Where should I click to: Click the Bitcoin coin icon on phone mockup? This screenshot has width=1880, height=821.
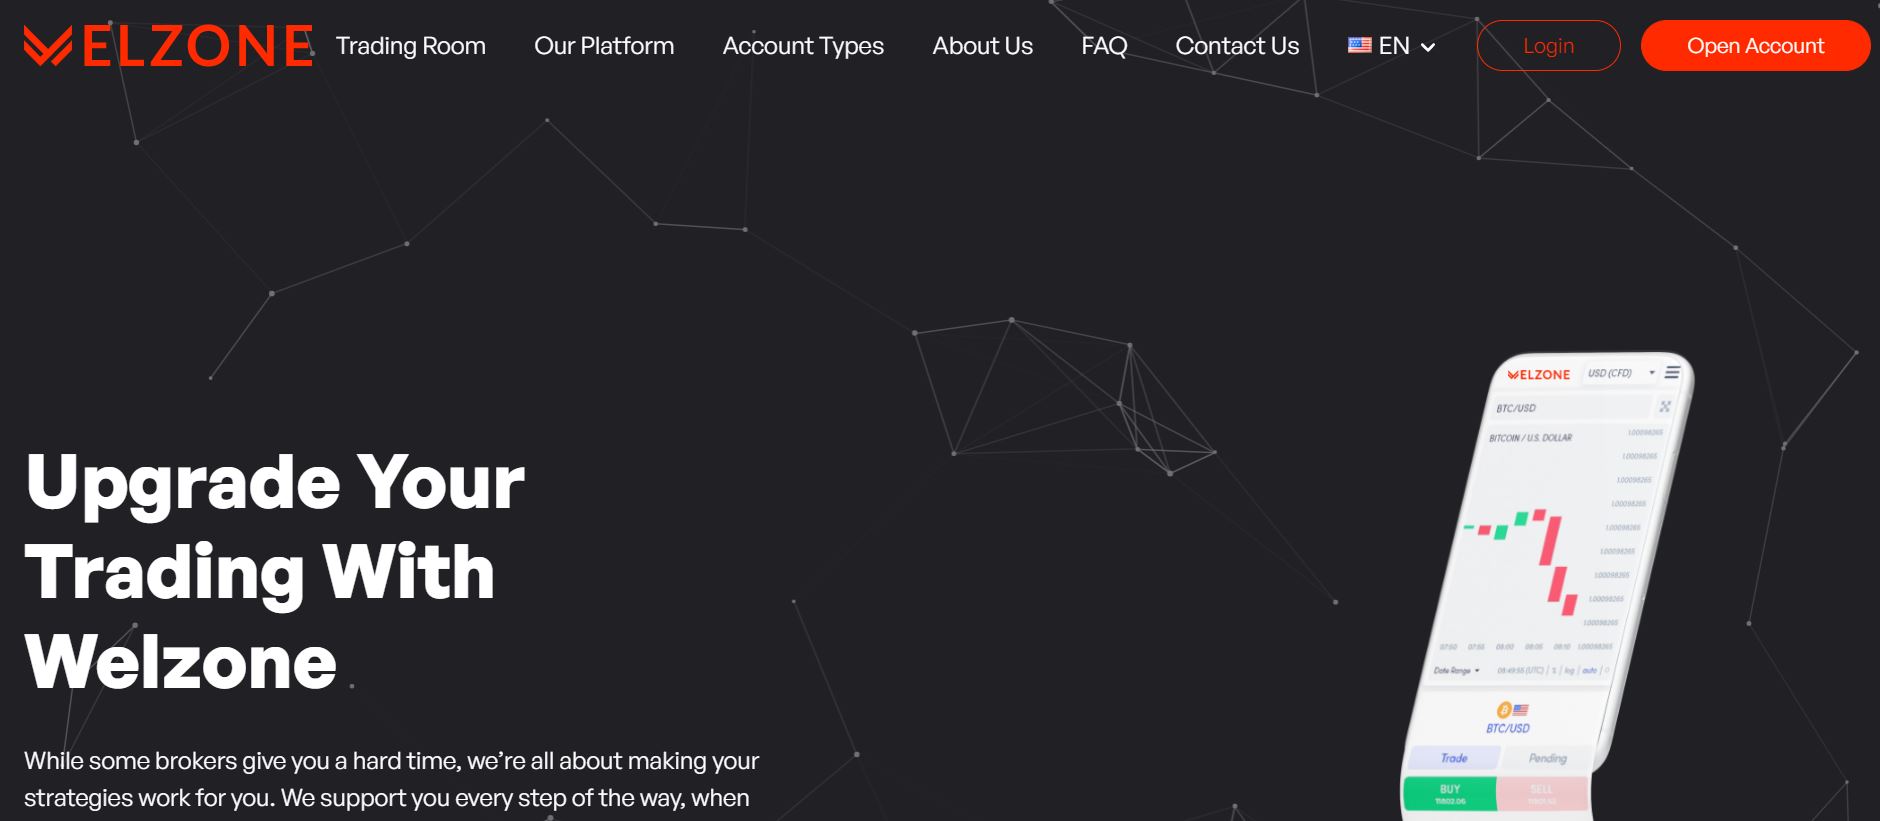[1503, 710]
